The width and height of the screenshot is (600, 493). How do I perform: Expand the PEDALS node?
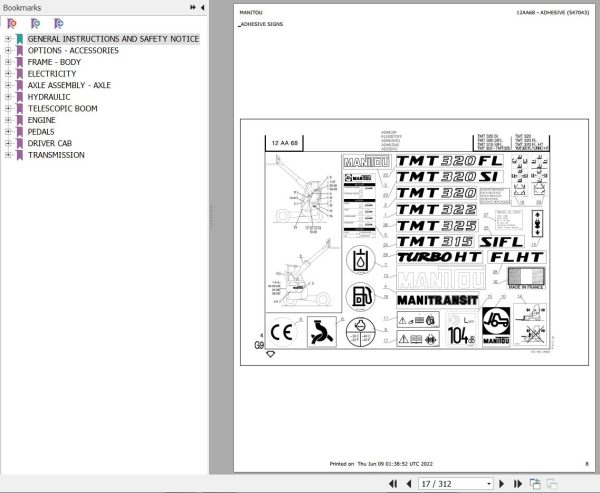click(x=8, y=132)
